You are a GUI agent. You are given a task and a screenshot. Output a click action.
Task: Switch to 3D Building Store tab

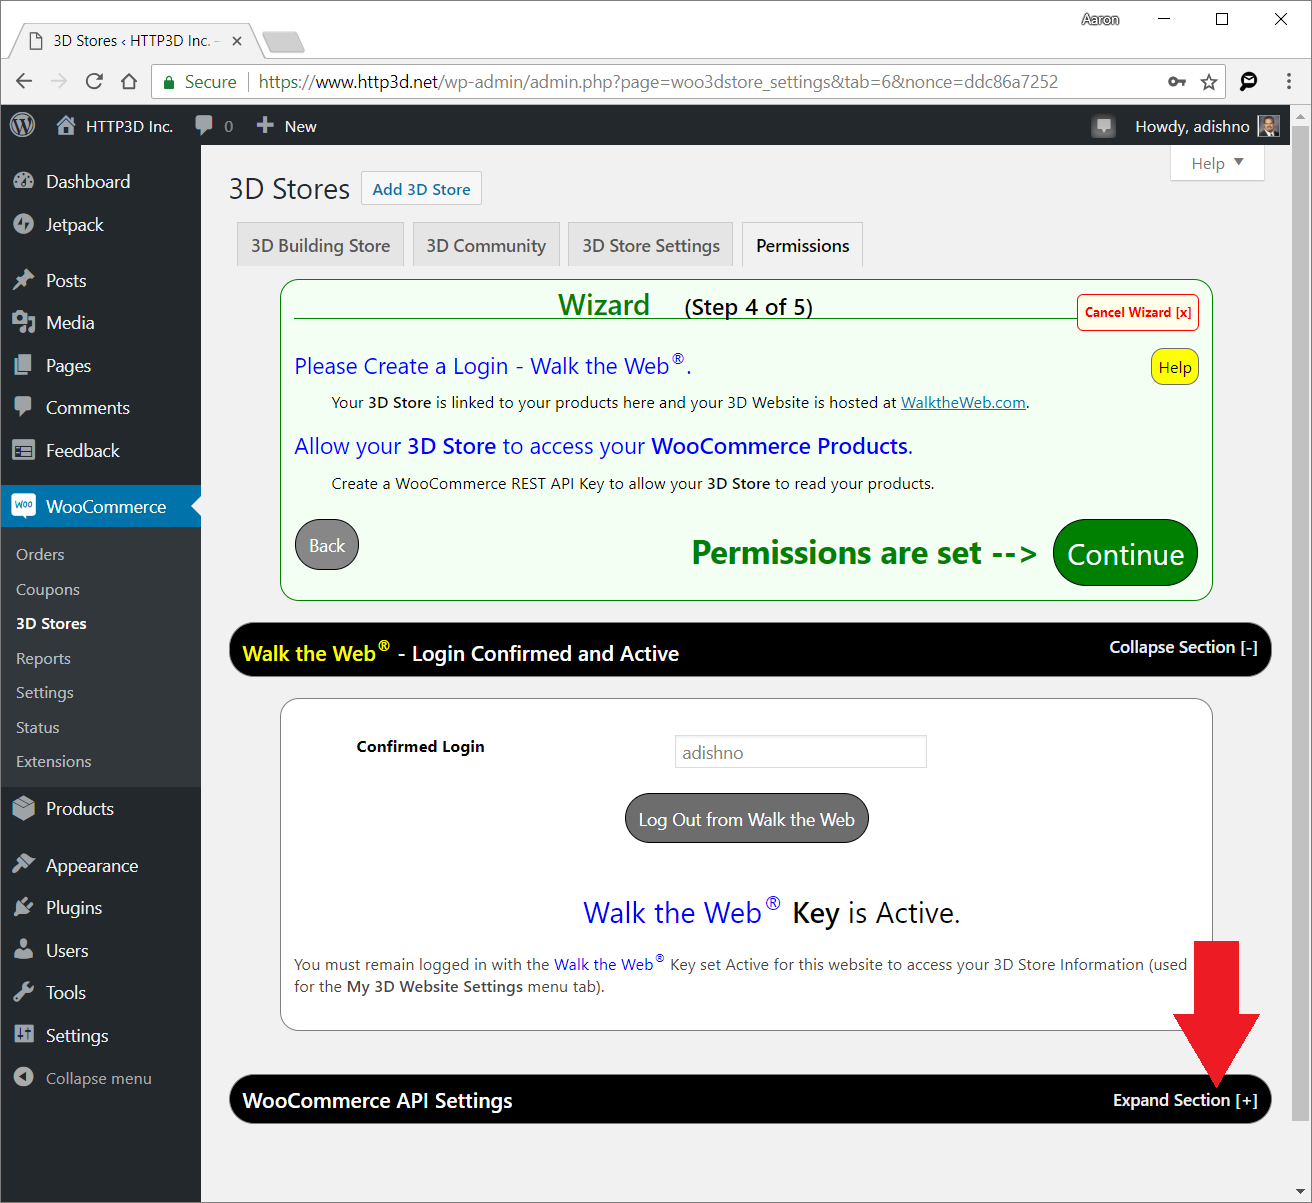[320, 245]
